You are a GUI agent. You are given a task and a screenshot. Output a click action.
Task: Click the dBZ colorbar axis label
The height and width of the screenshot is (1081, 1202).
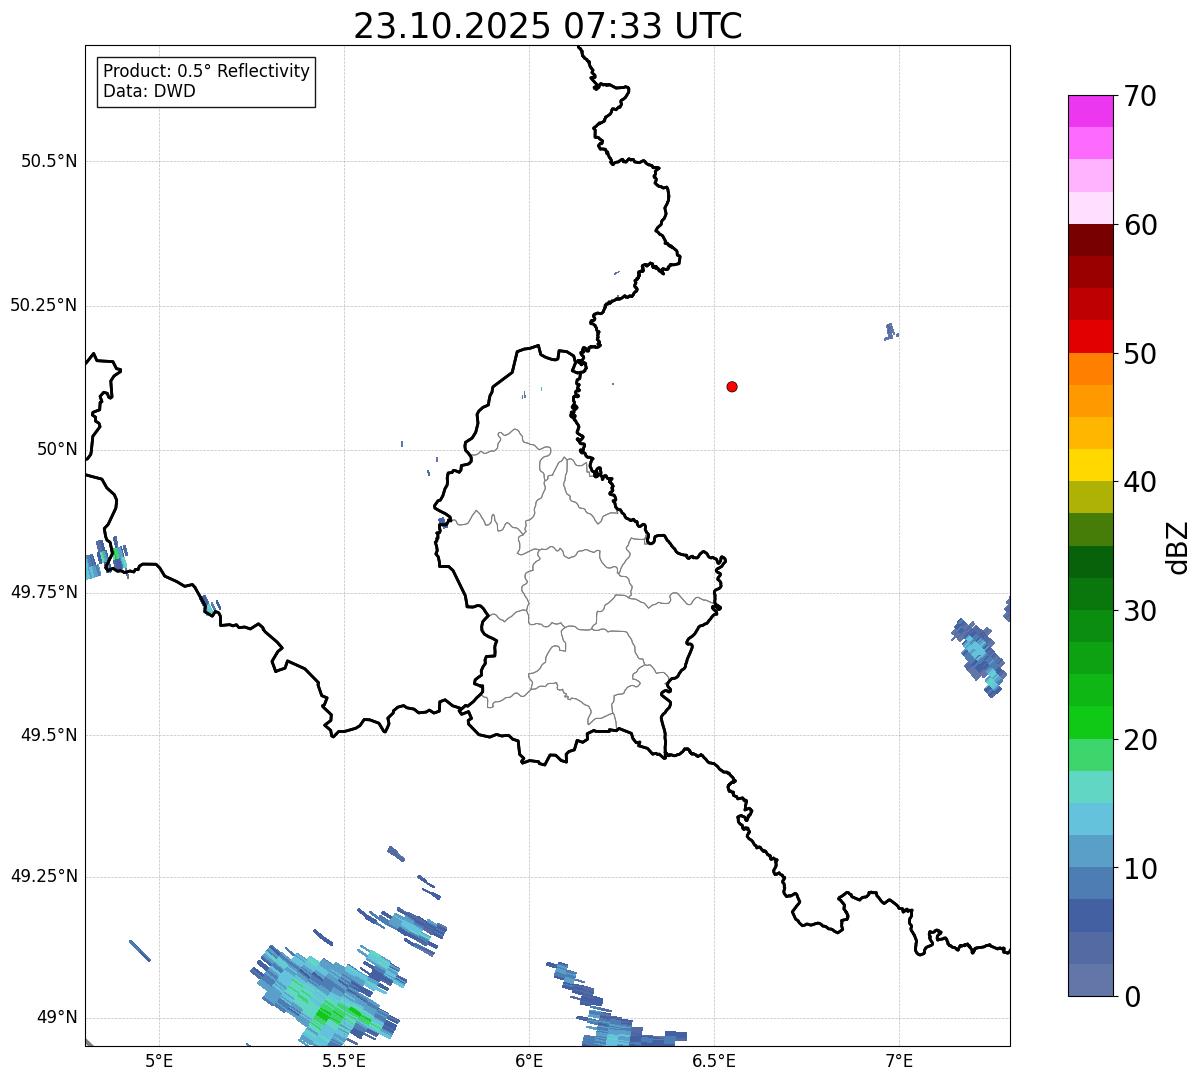click(x=1178, y=547)
